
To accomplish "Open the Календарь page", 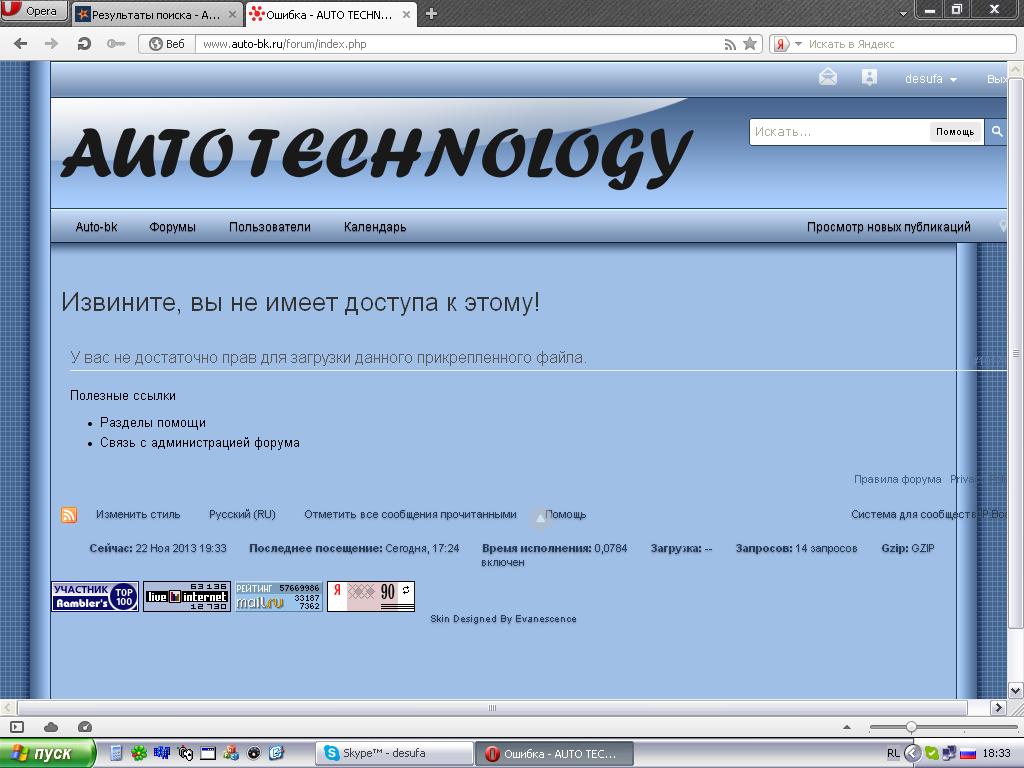I will pyautogui.click(x=375, y=227).
